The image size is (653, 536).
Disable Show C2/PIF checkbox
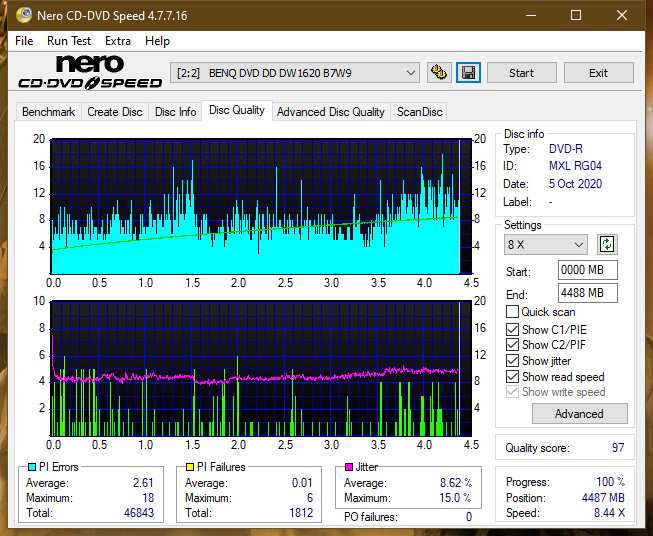512,345
